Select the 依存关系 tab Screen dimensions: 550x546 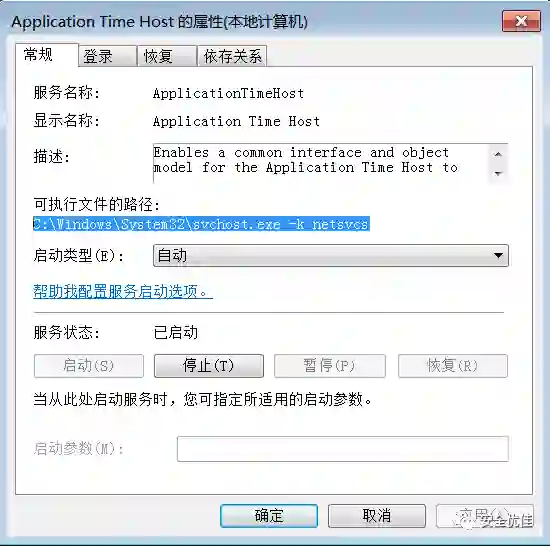pyautogui.click(x=232, y=56)
